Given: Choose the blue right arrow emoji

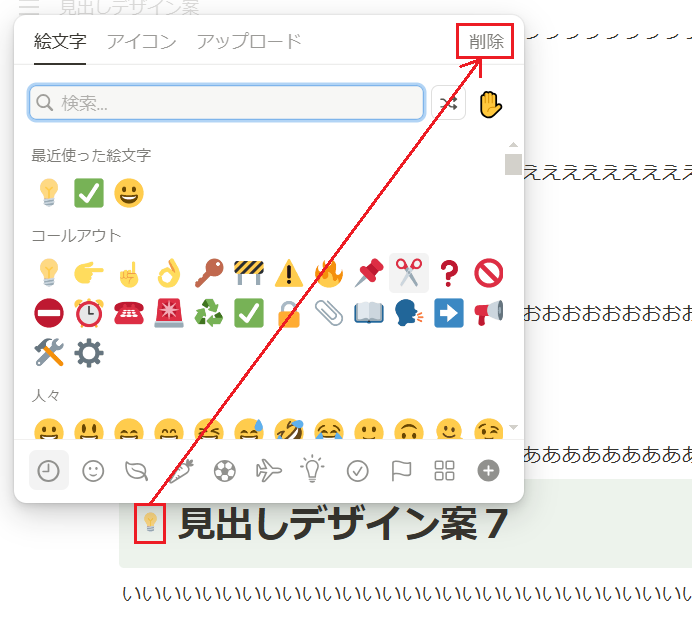Looking at the screenshot, I should point(449,313).
